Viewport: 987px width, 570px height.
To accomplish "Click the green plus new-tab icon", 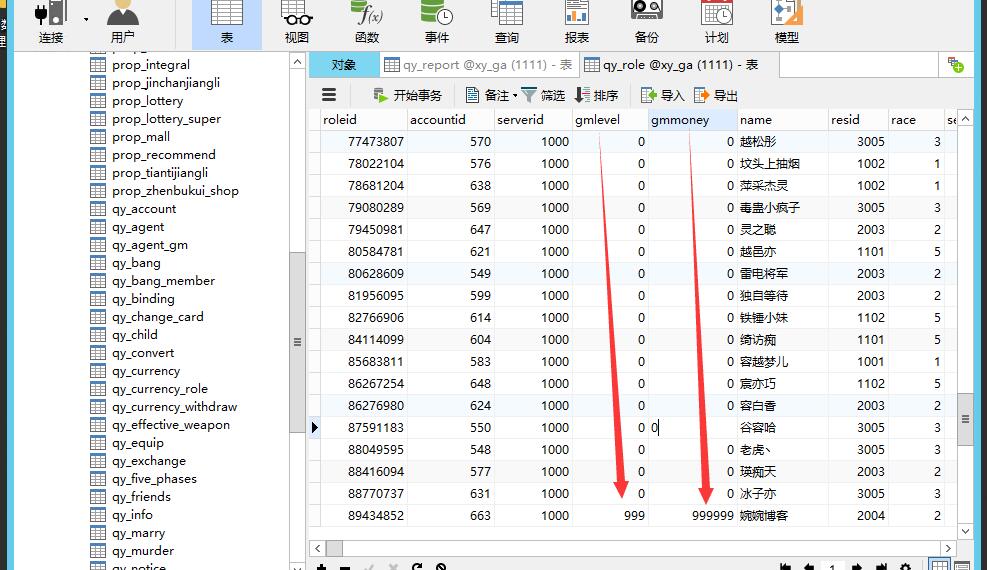I will click(x=956, y=65).
